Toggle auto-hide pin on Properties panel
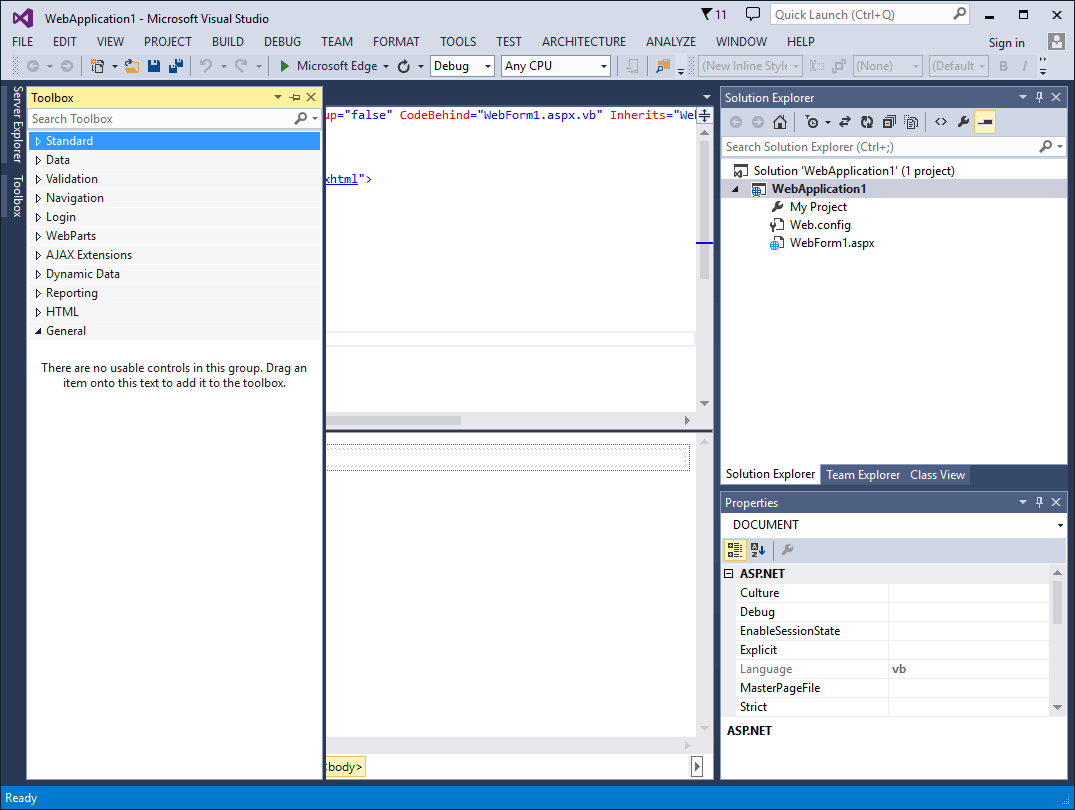 tap(1039, 502)
